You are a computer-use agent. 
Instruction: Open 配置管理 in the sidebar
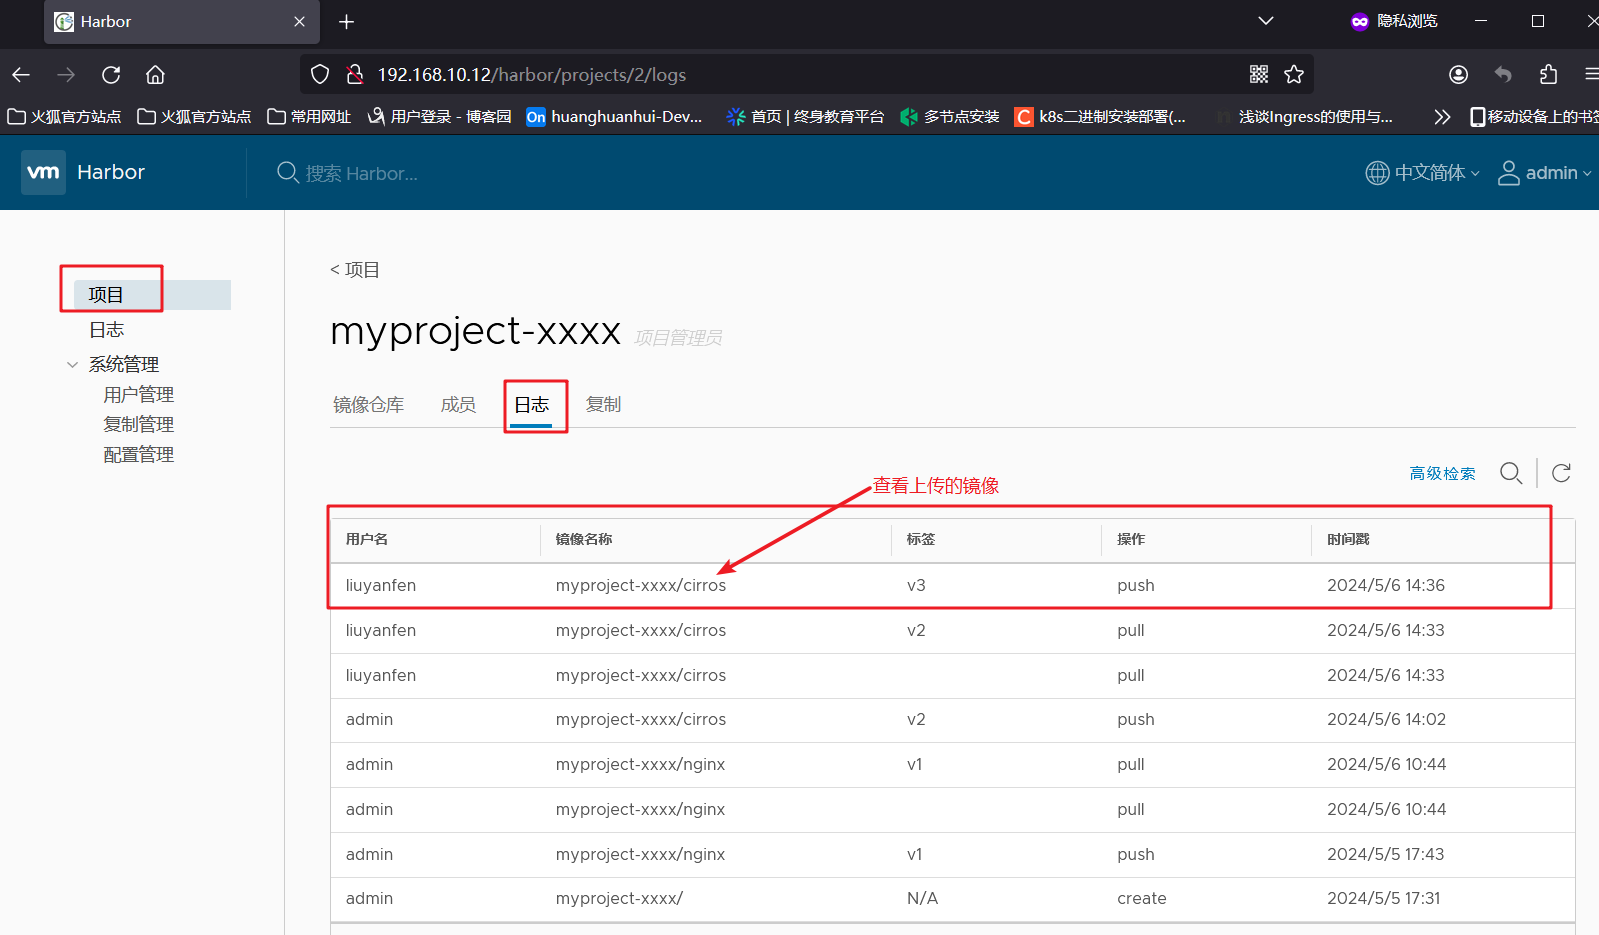[x=138, y=455]
